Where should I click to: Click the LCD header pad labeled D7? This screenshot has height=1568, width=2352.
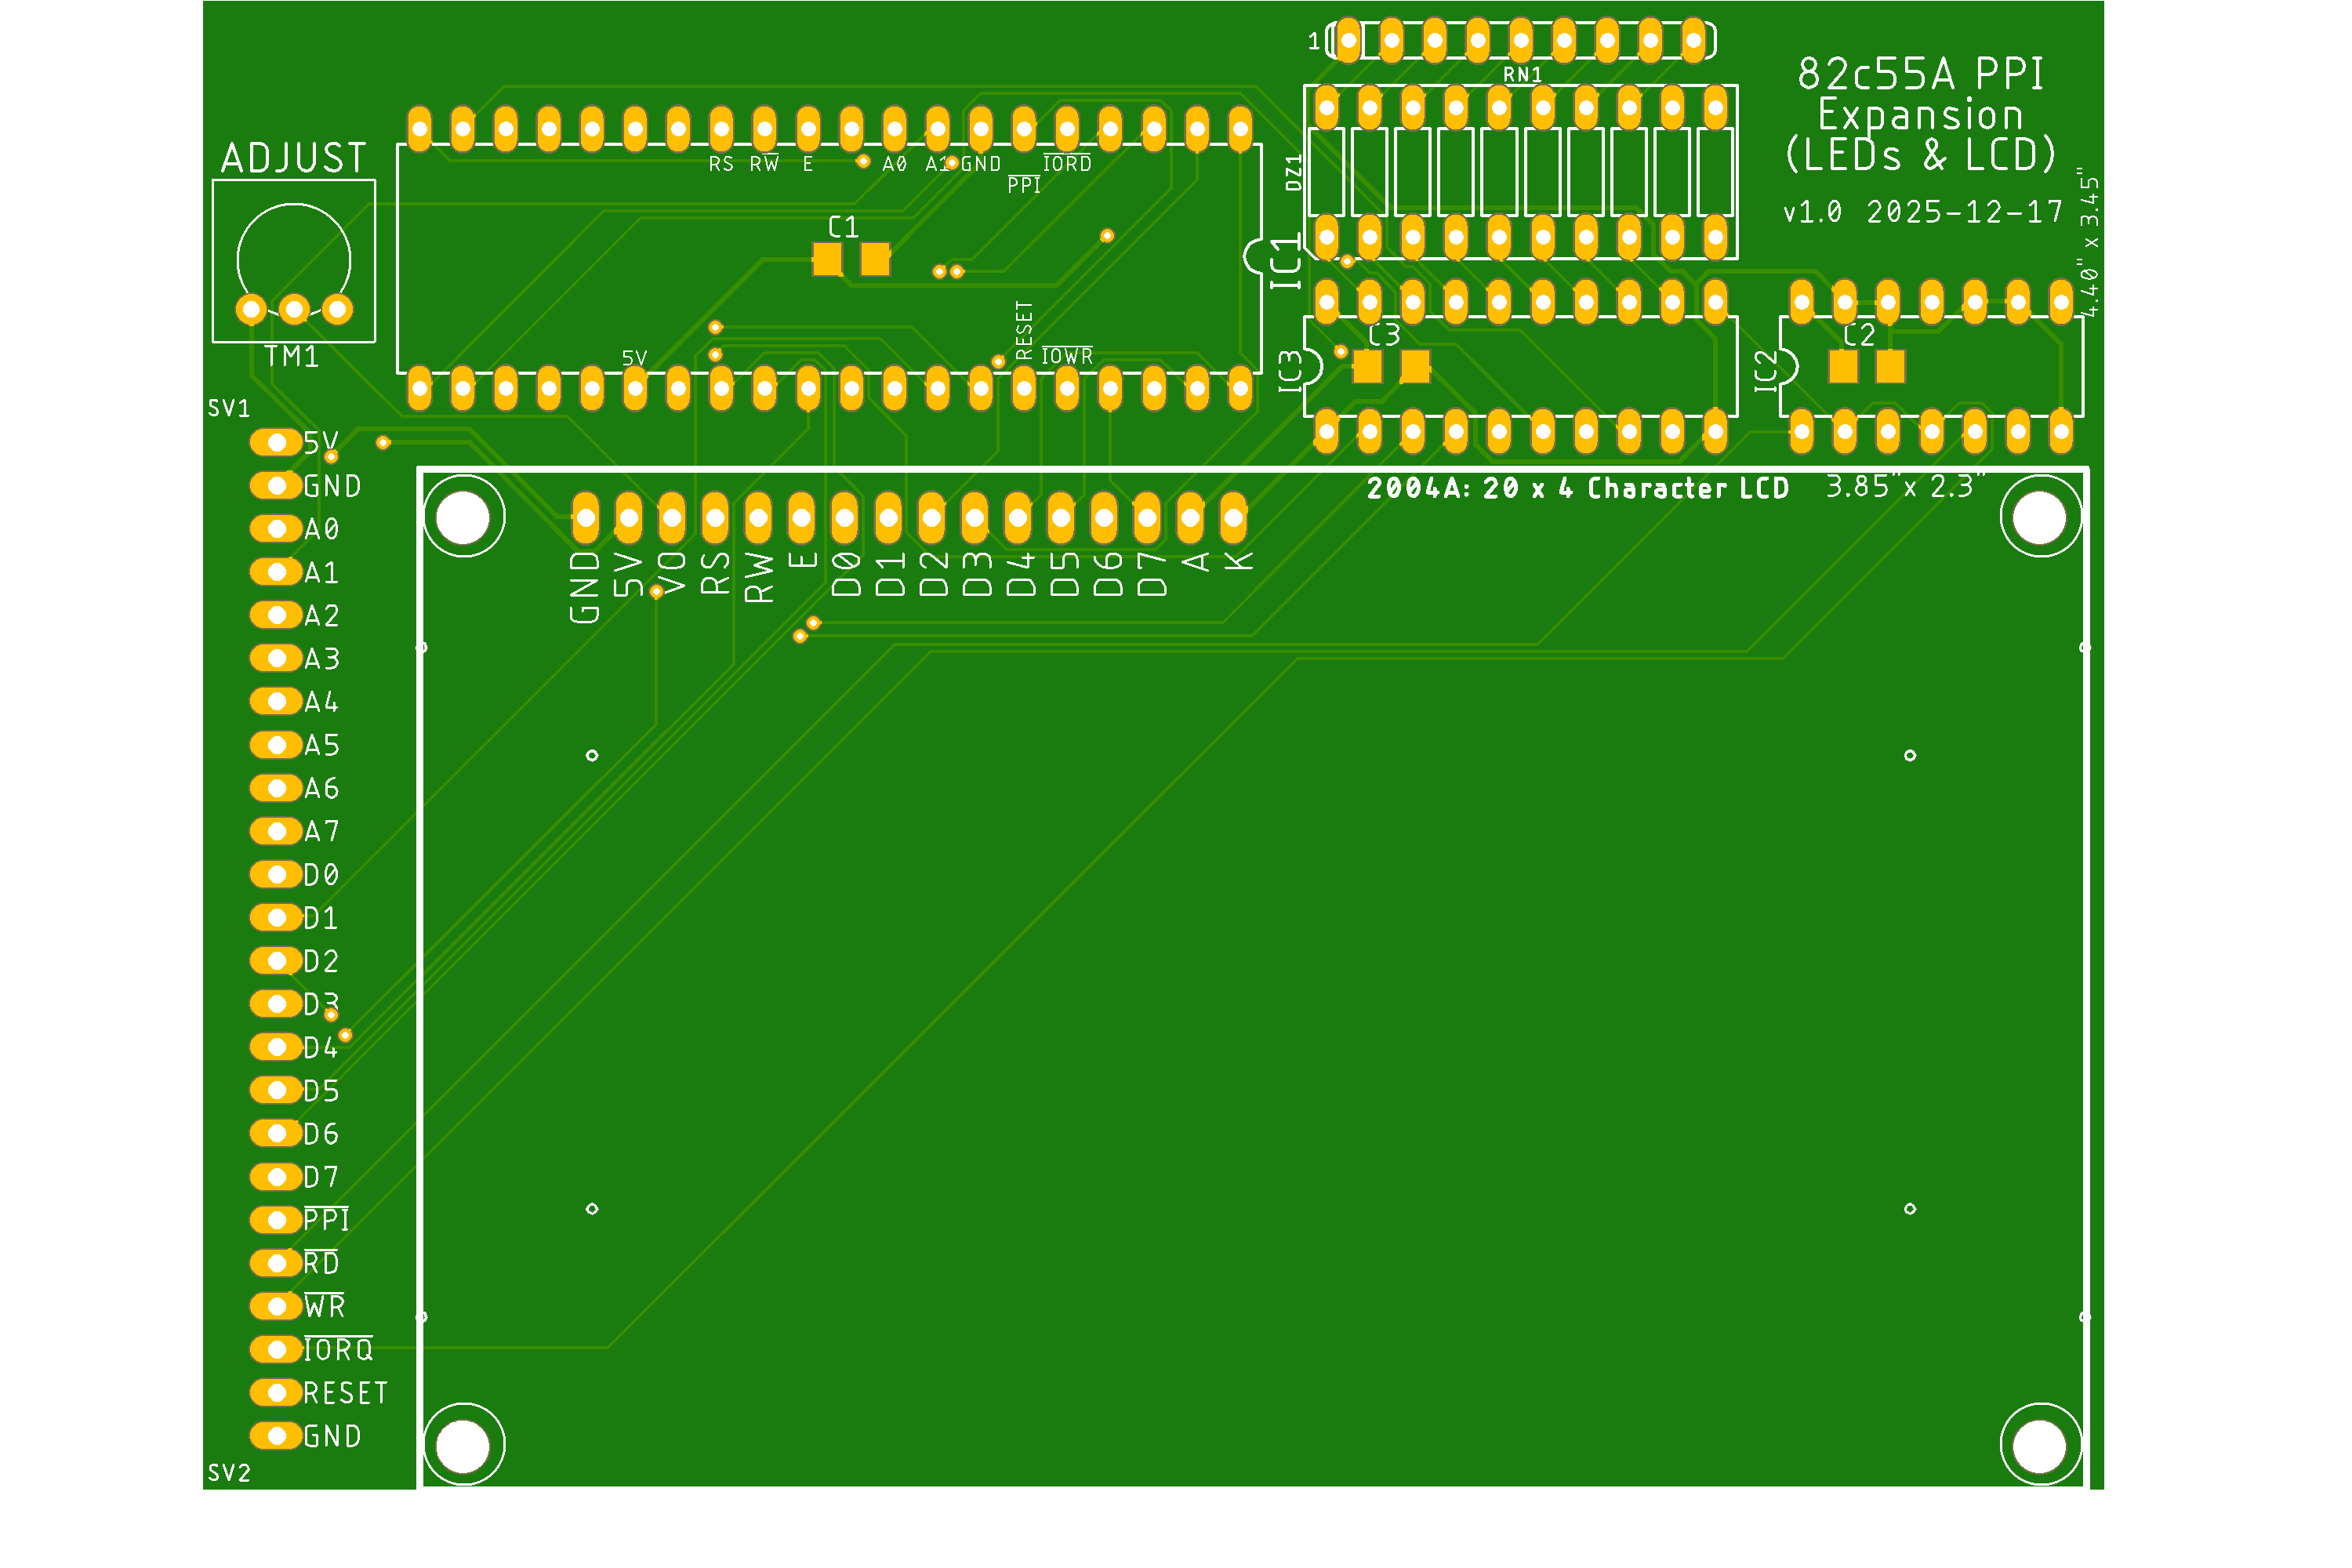pyautogui.click(x=1147, y=518)
